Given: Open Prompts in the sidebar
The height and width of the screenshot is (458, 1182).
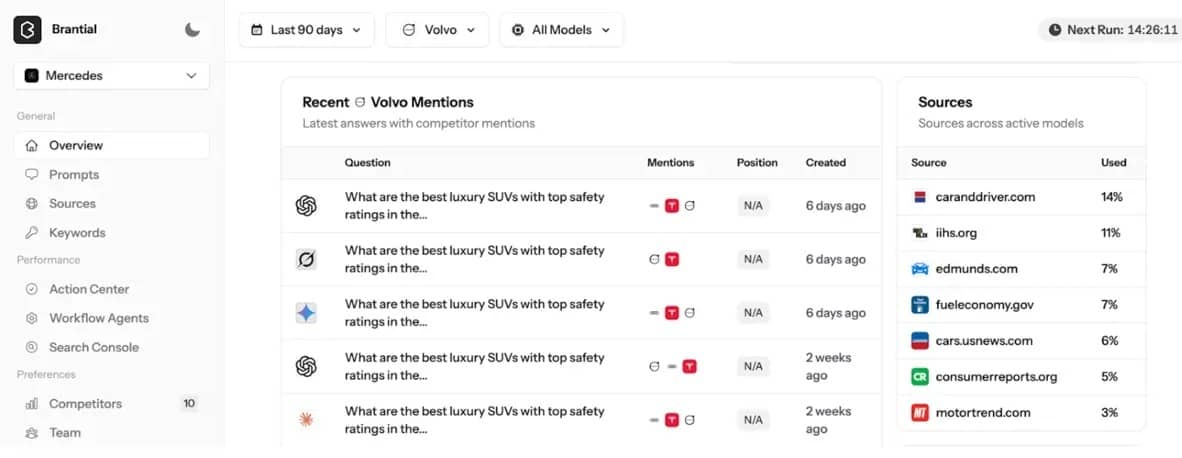Looking at the screenshot, I should (112, 175).
